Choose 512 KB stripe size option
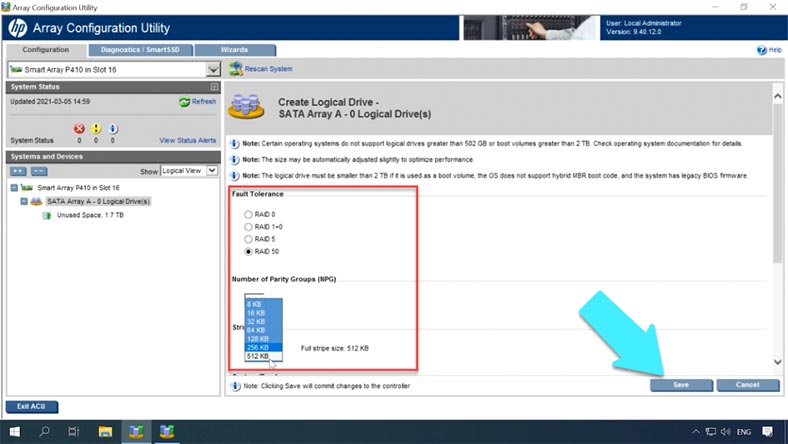The image size is (788, 444). click(x=263, y=357)
